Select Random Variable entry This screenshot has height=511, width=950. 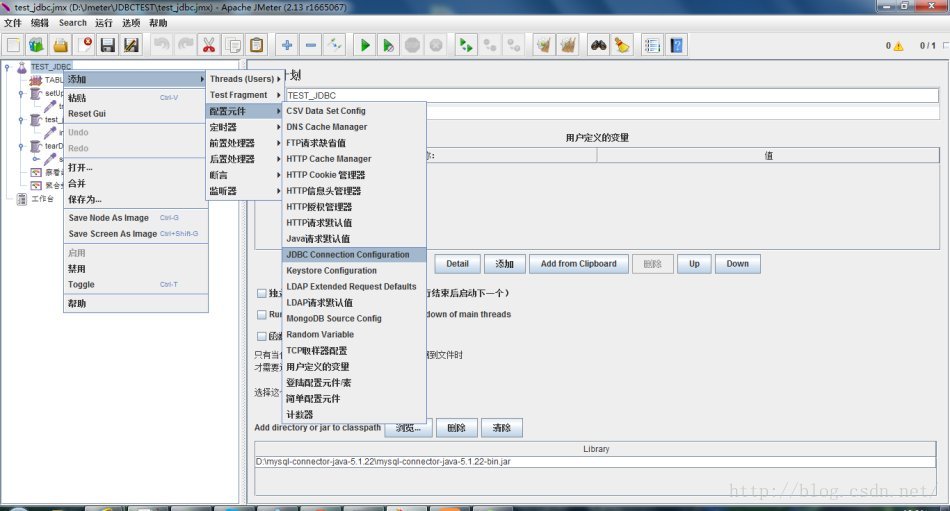354,335
